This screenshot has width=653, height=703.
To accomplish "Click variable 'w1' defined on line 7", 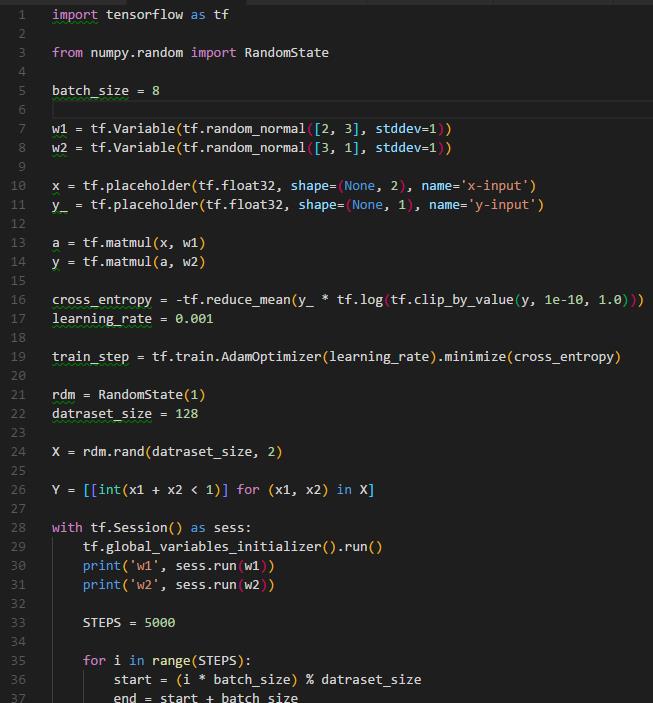I will (60, 129).
